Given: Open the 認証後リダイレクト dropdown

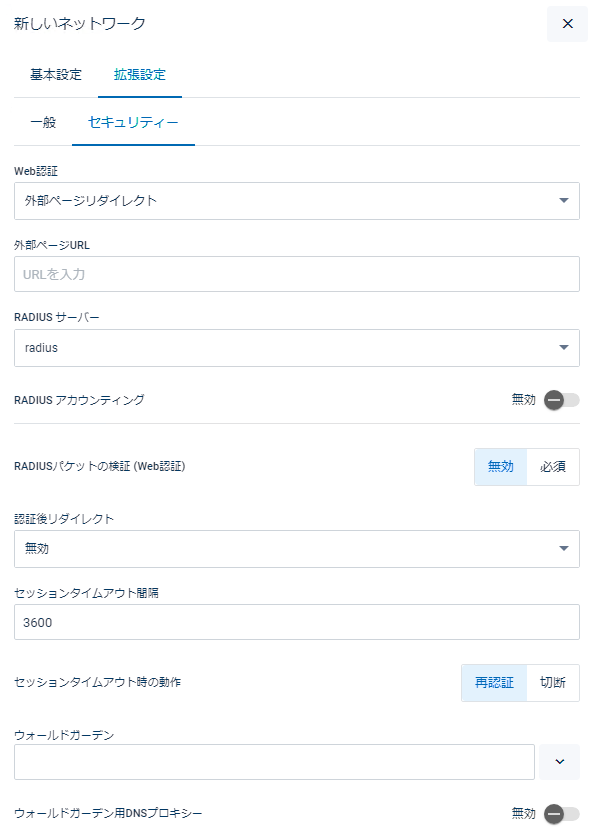Looking at the screenshot, I should tap(297, 549).
